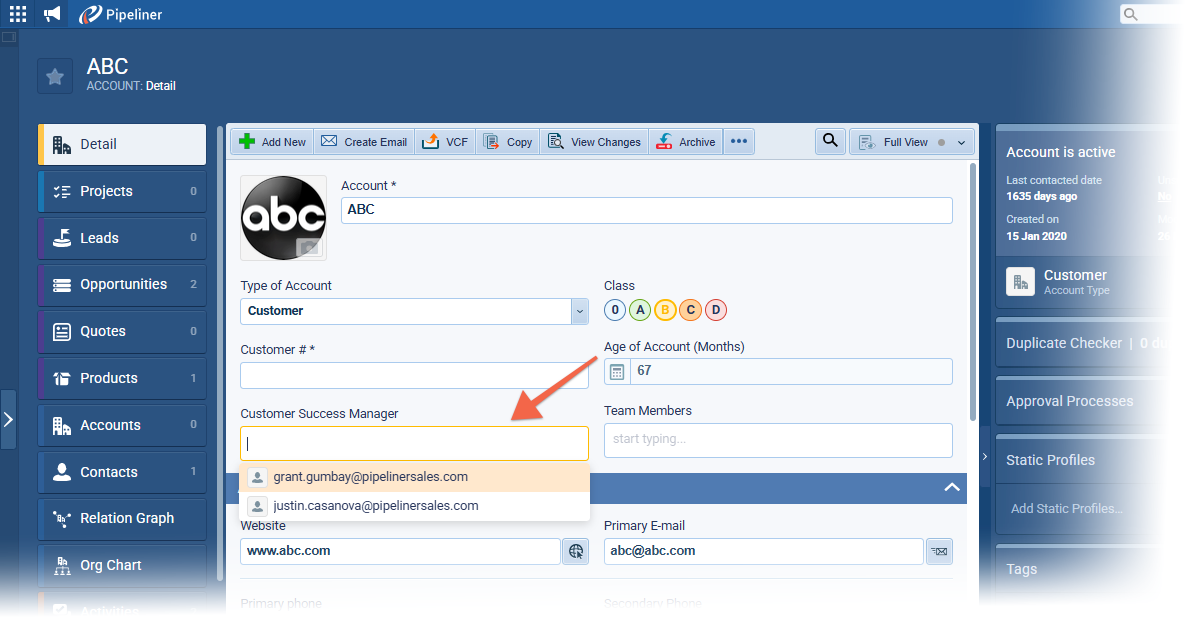Select class D rating

(715, 310)
